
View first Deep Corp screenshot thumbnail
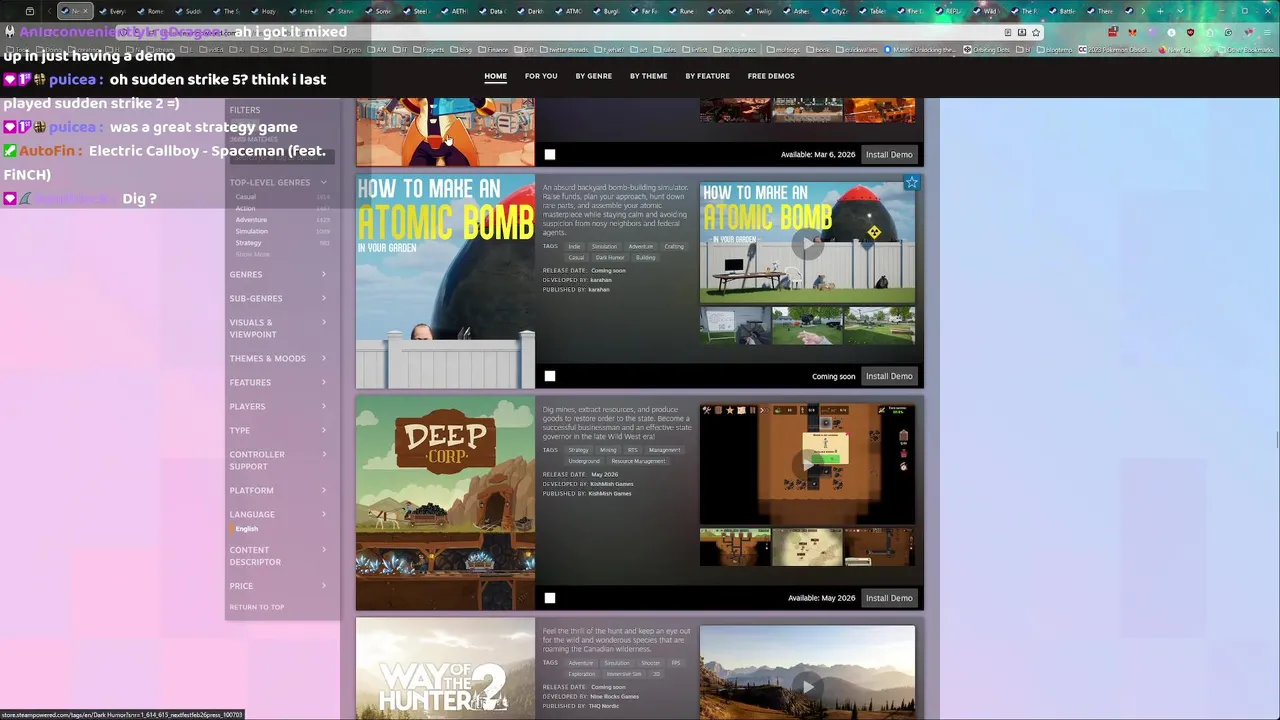point(735,548)
